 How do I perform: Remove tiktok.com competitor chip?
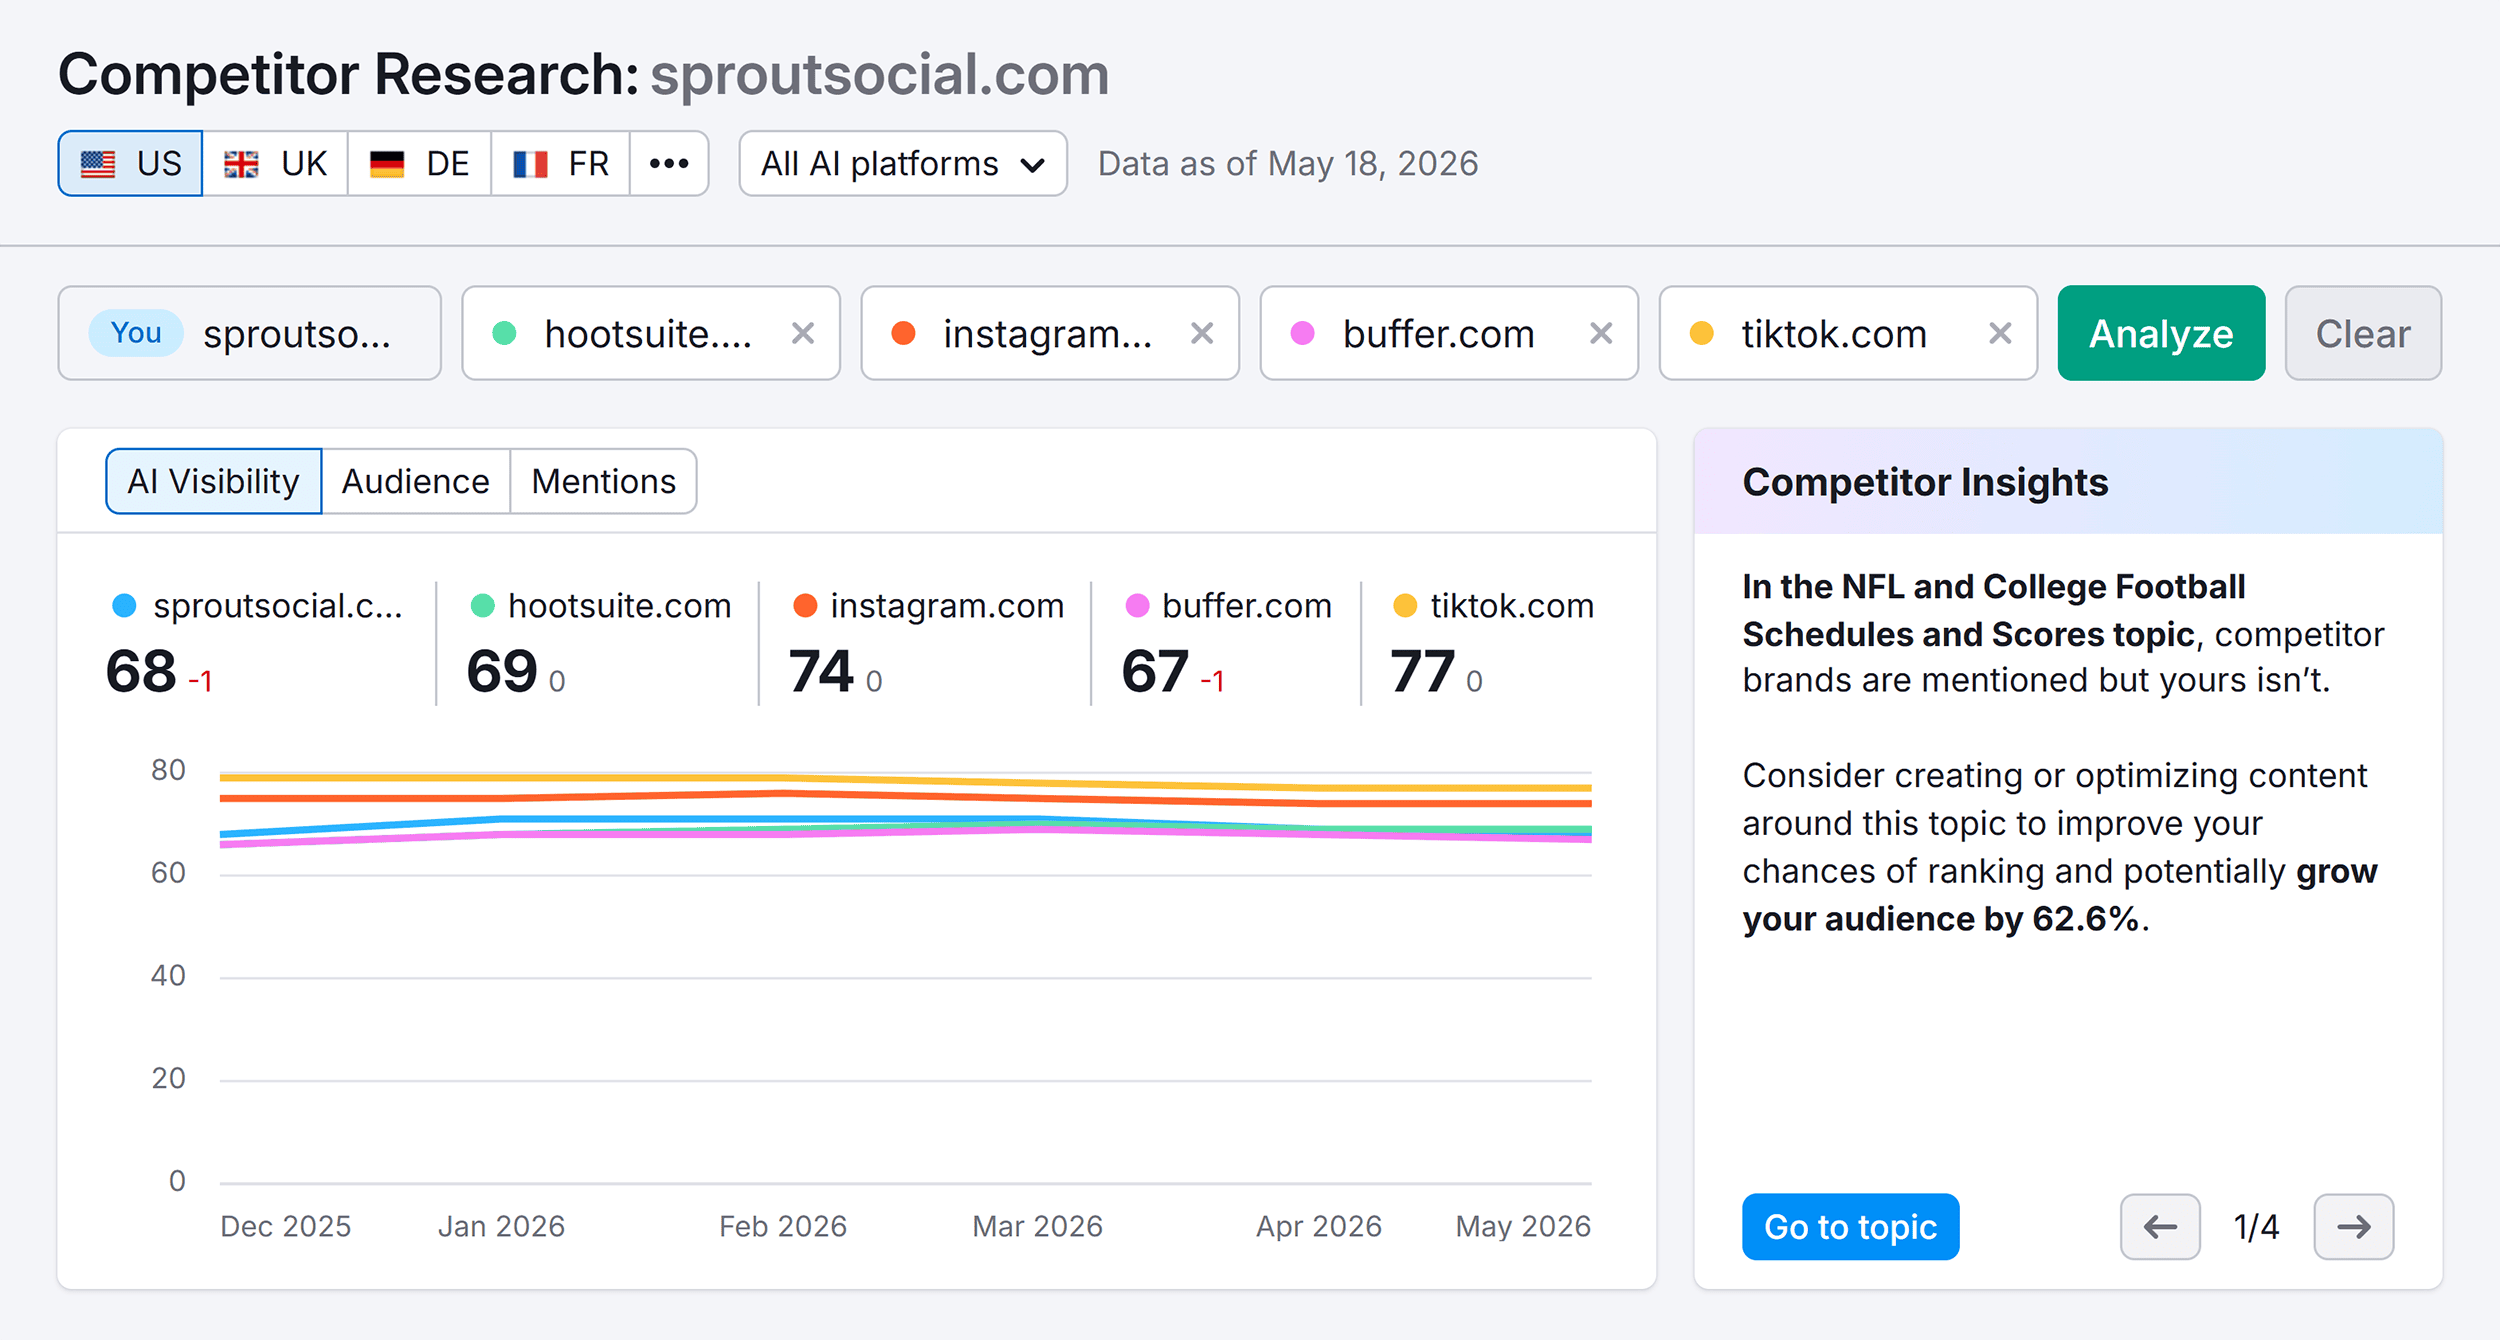2000,333
